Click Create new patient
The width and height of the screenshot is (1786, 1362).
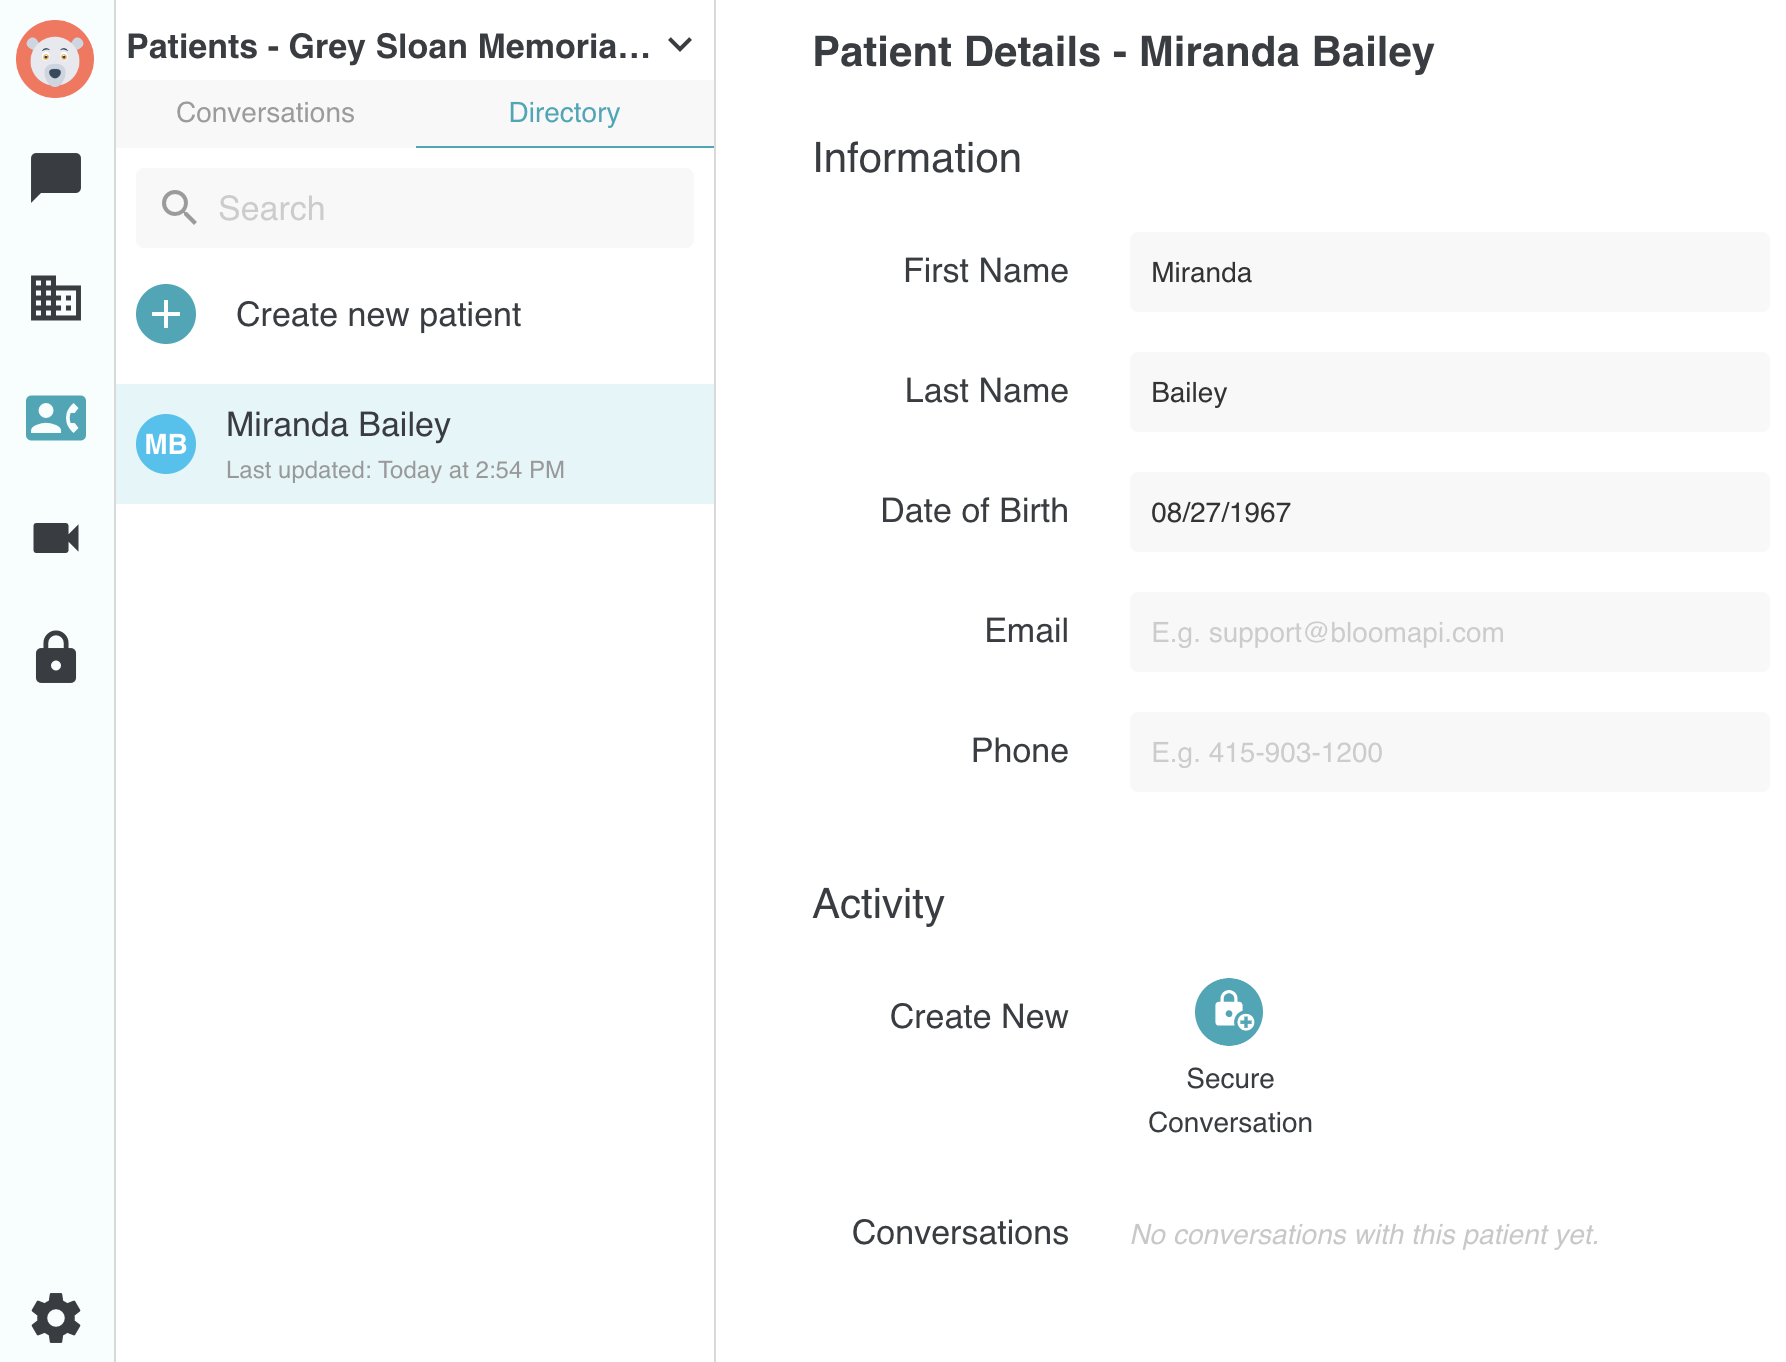coord(378,315)
